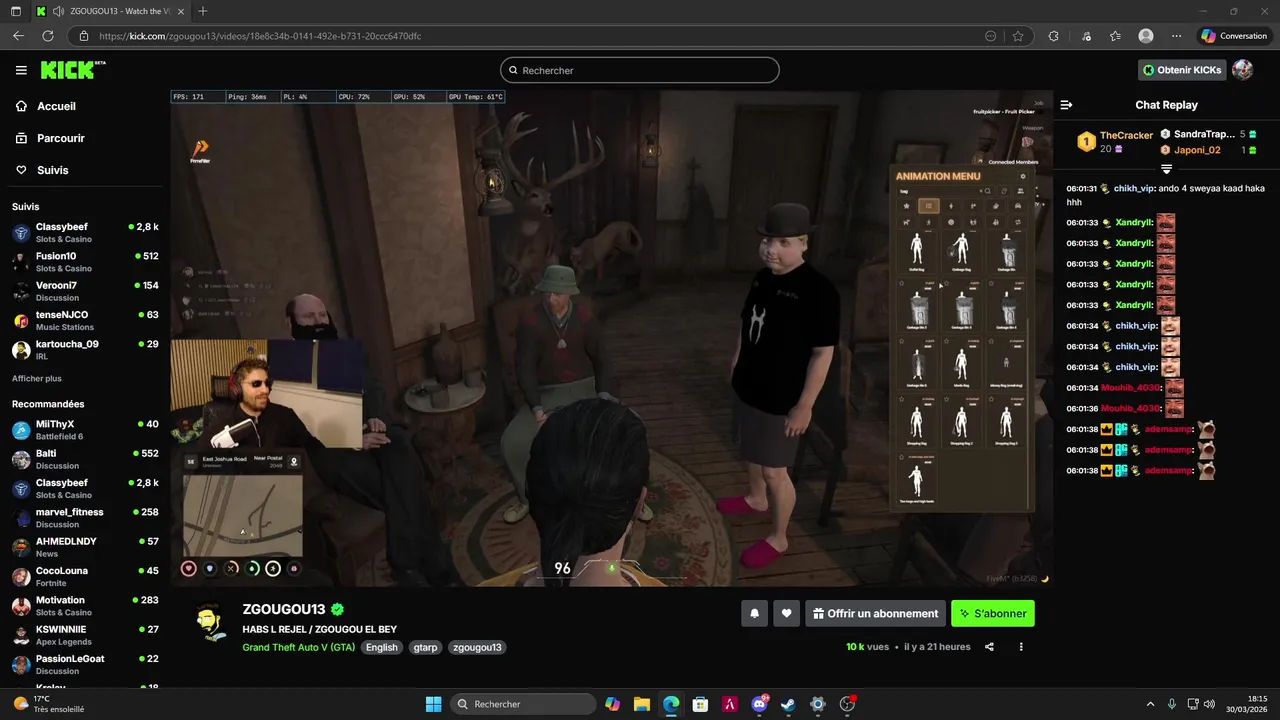Click the taskbar Rechercher search box
This screenshot has width=1280, height=720.
(x=521, y=704)
